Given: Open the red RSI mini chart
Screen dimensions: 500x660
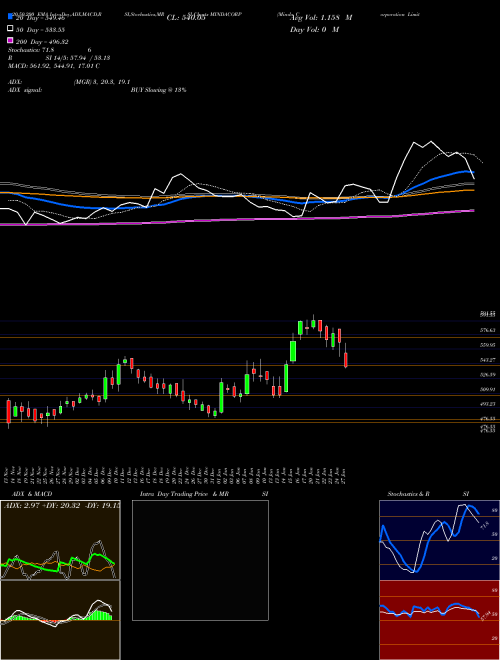Looking at the screenshot, I should pyautogui.click(x=439, y=620).
